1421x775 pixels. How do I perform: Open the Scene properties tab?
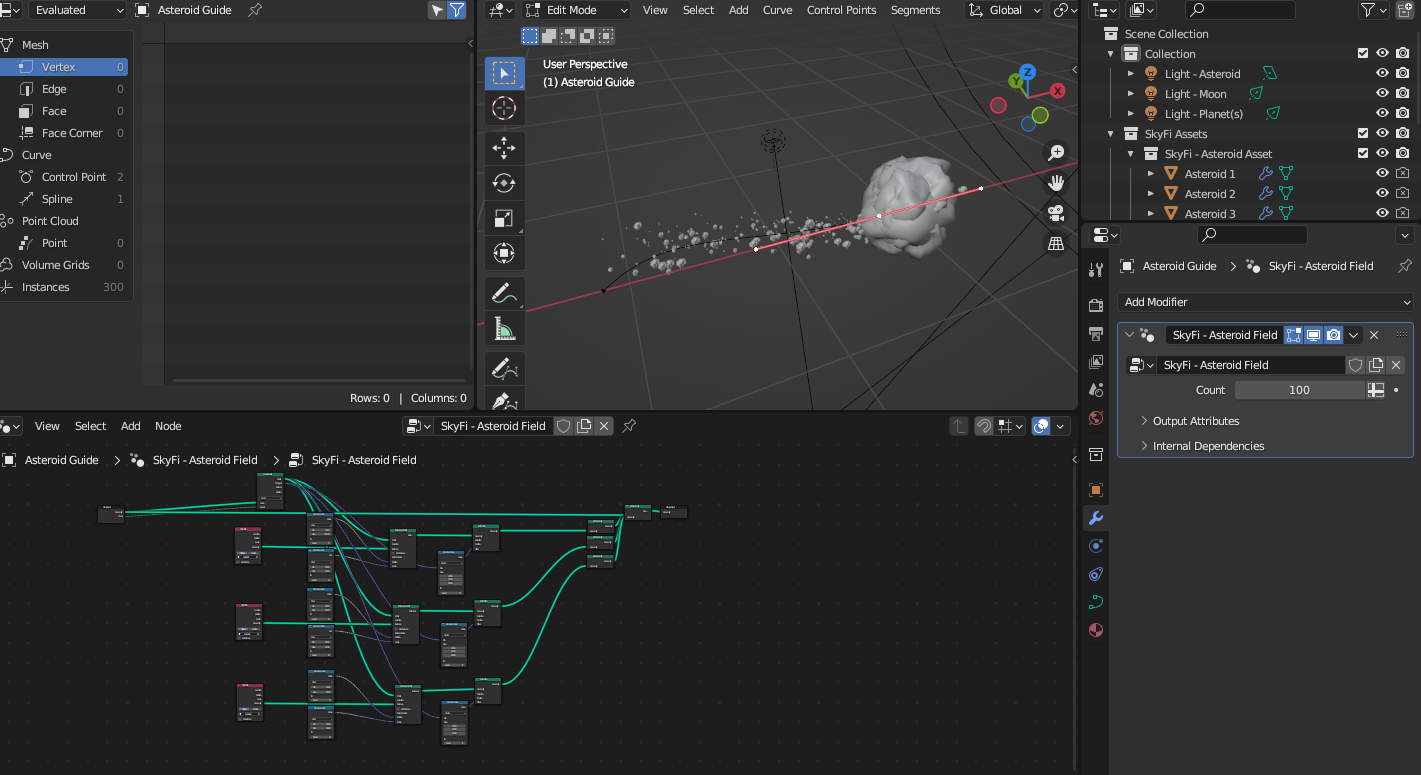[x=1096, y=390]
